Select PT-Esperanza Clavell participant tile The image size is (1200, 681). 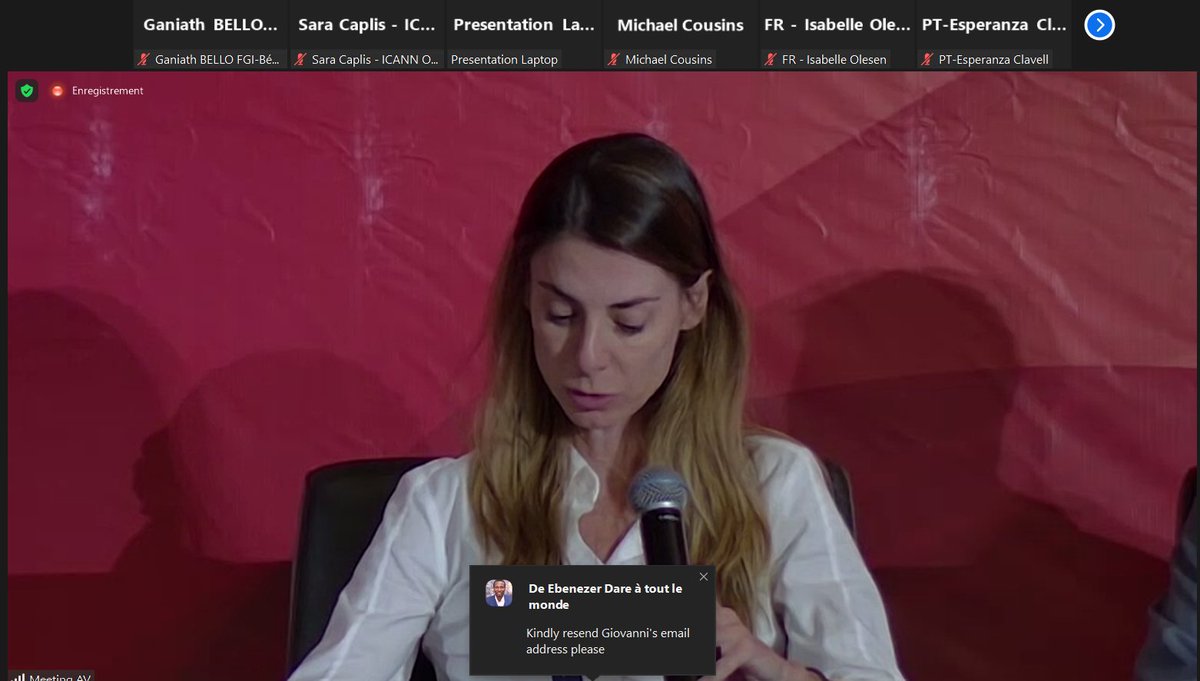point(993,35)
